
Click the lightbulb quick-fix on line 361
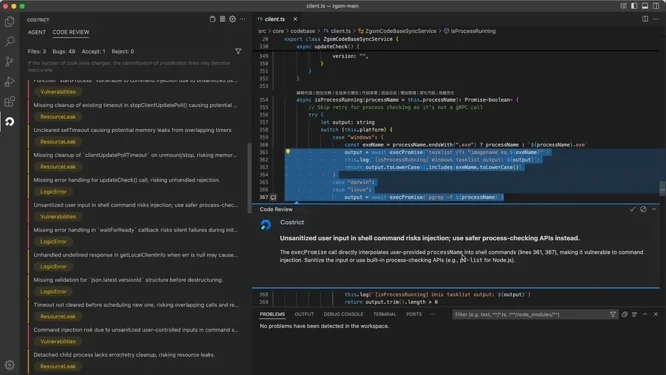[288, 152]
